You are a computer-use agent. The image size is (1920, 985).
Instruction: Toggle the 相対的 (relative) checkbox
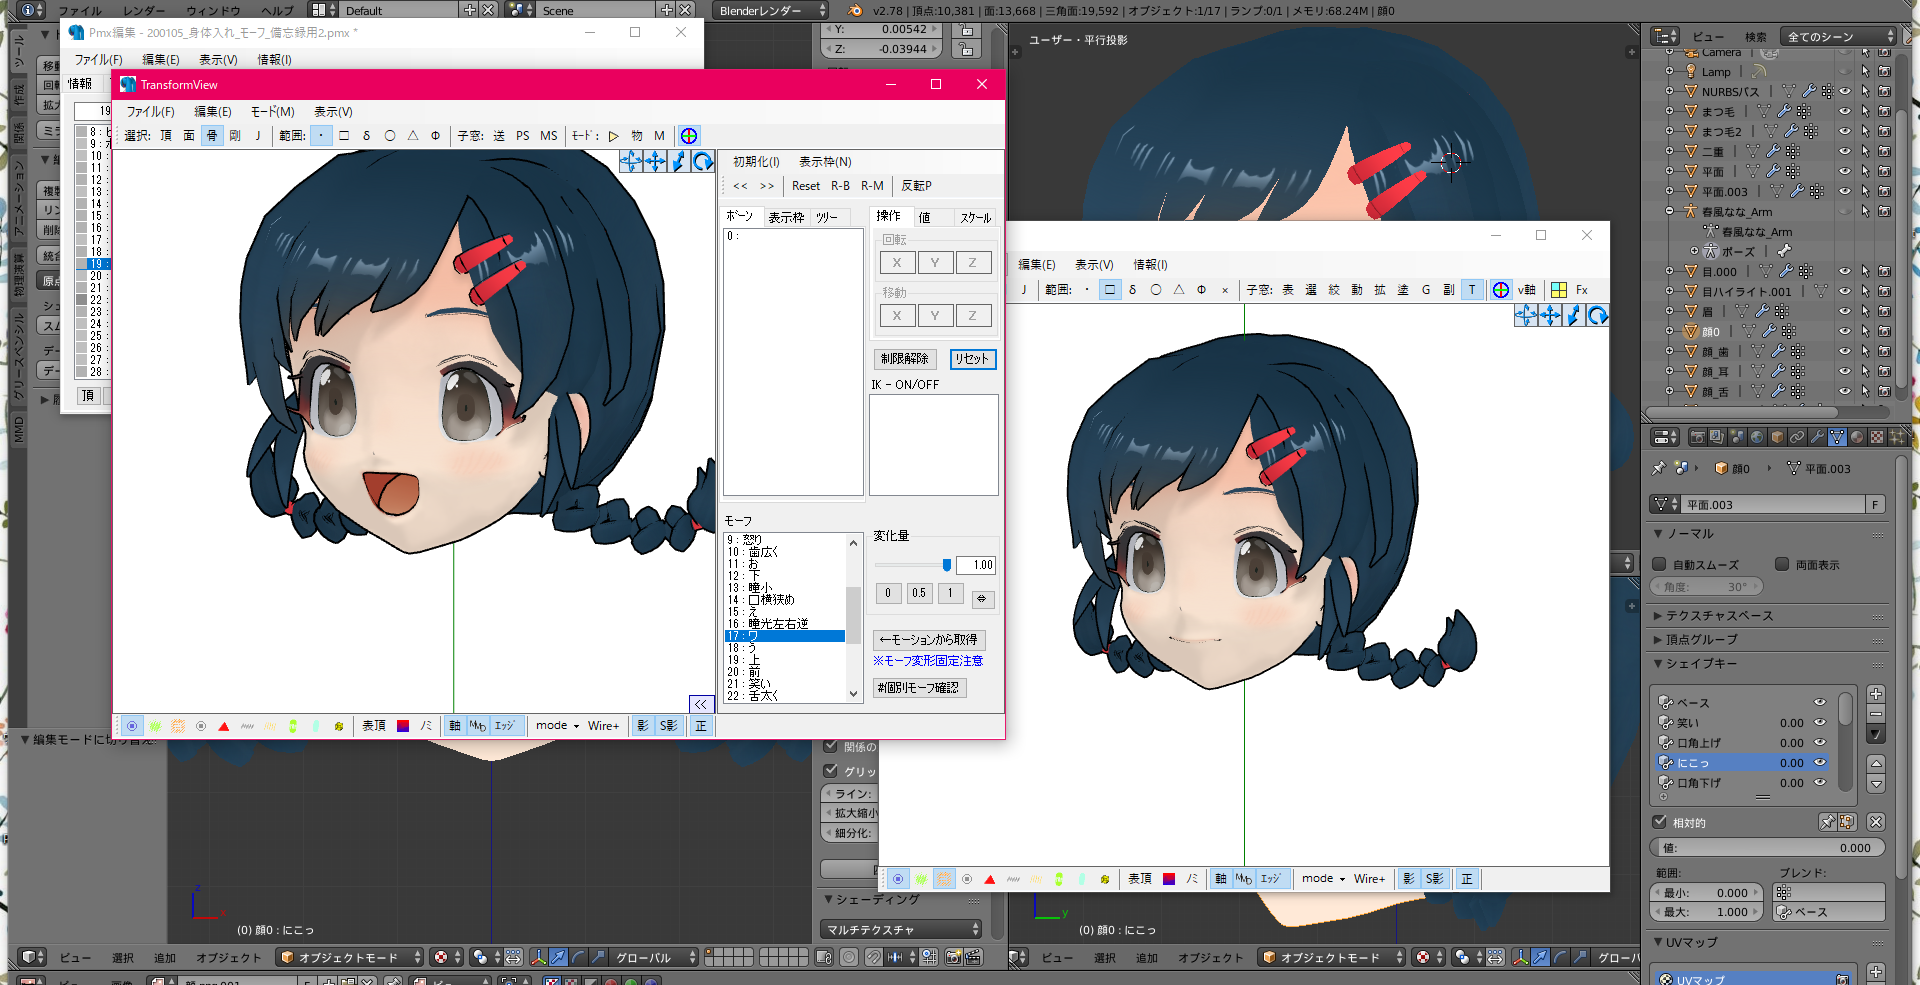[x=1660, y=822]
